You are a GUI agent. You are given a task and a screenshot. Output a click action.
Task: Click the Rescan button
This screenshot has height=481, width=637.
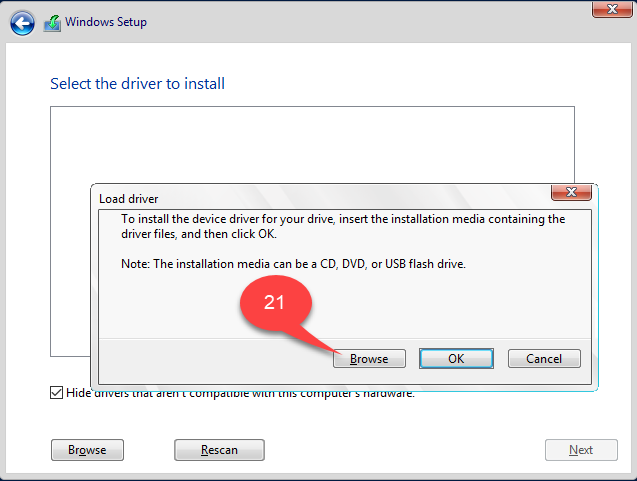pyautogui.click(x=219, y=450)
